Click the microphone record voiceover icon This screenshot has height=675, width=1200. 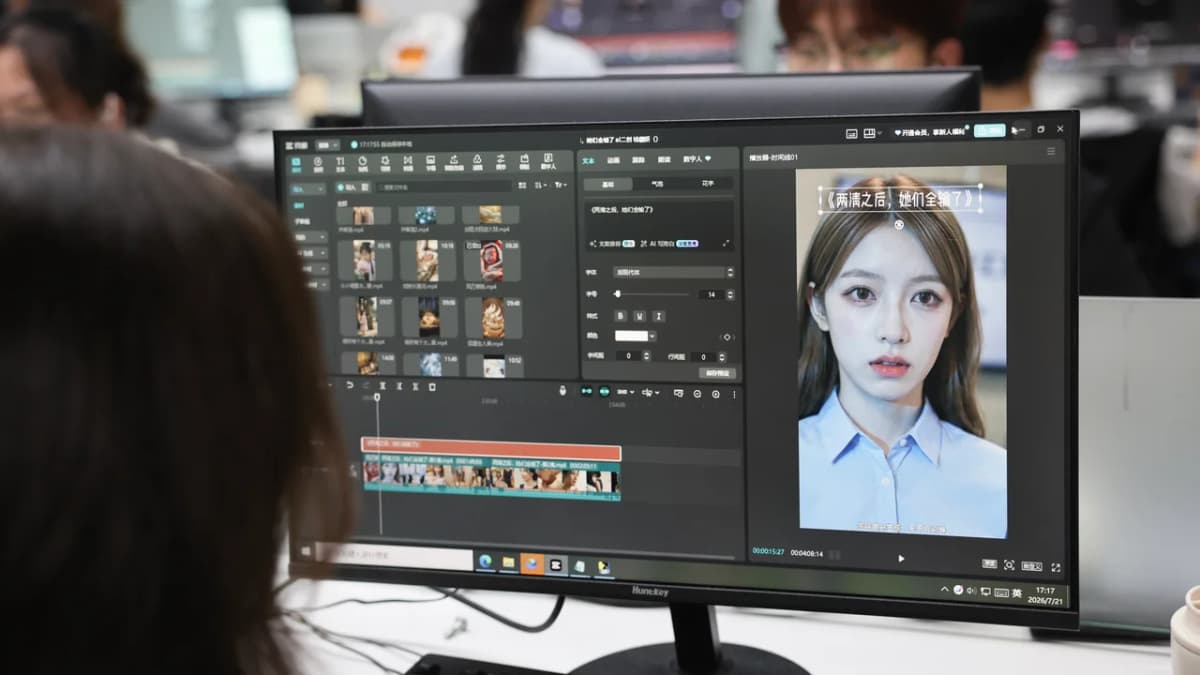click(562, 391)
